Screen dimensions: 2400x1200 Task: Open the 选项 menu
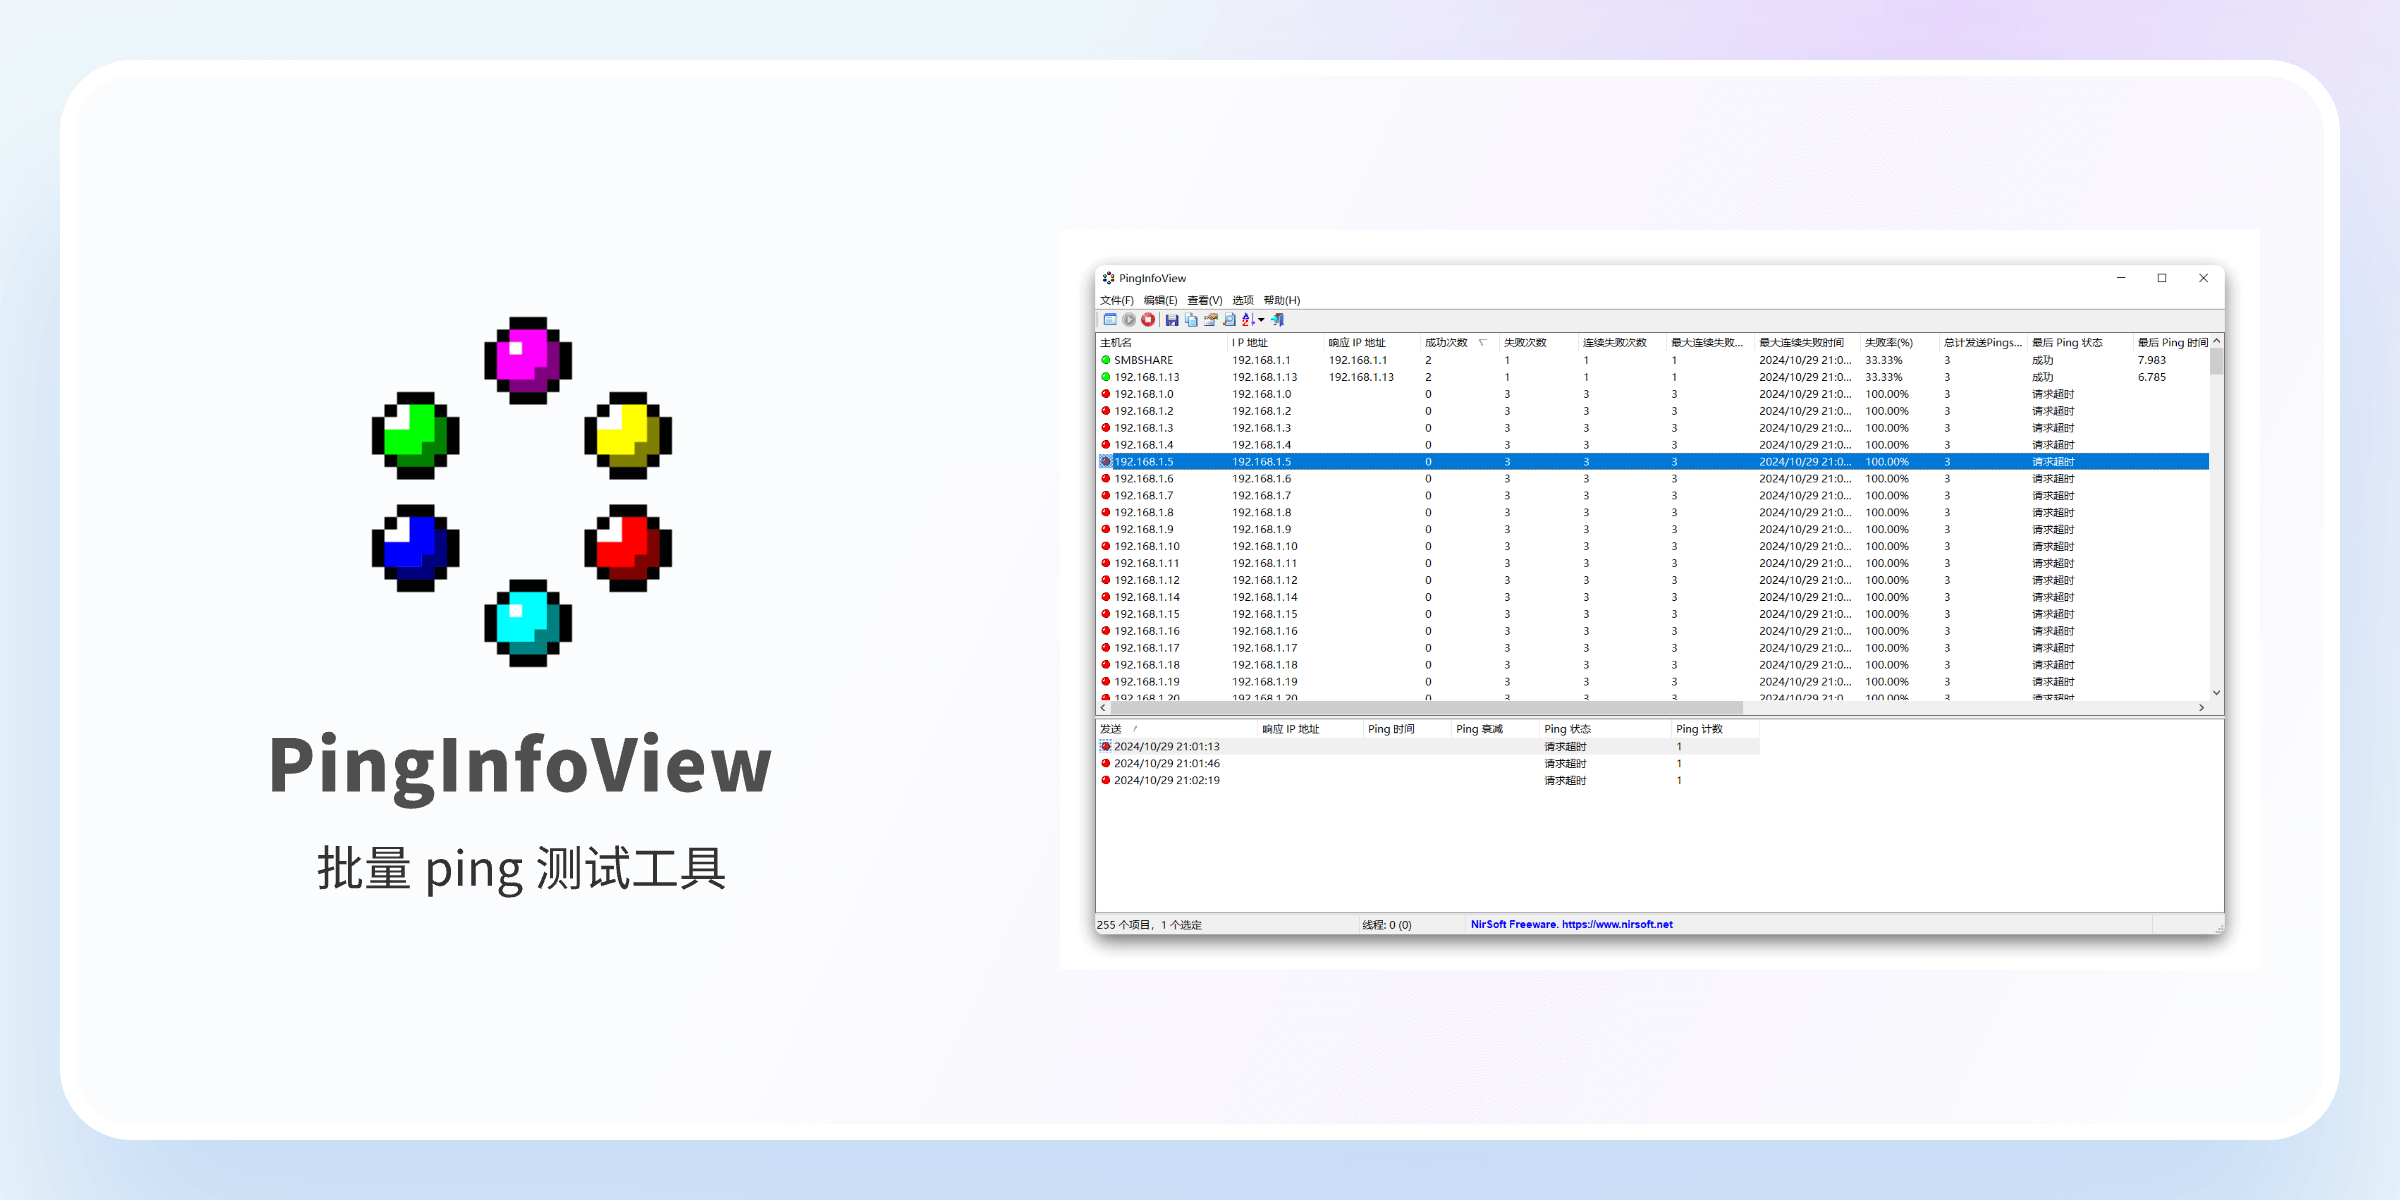click(1243, 300)
